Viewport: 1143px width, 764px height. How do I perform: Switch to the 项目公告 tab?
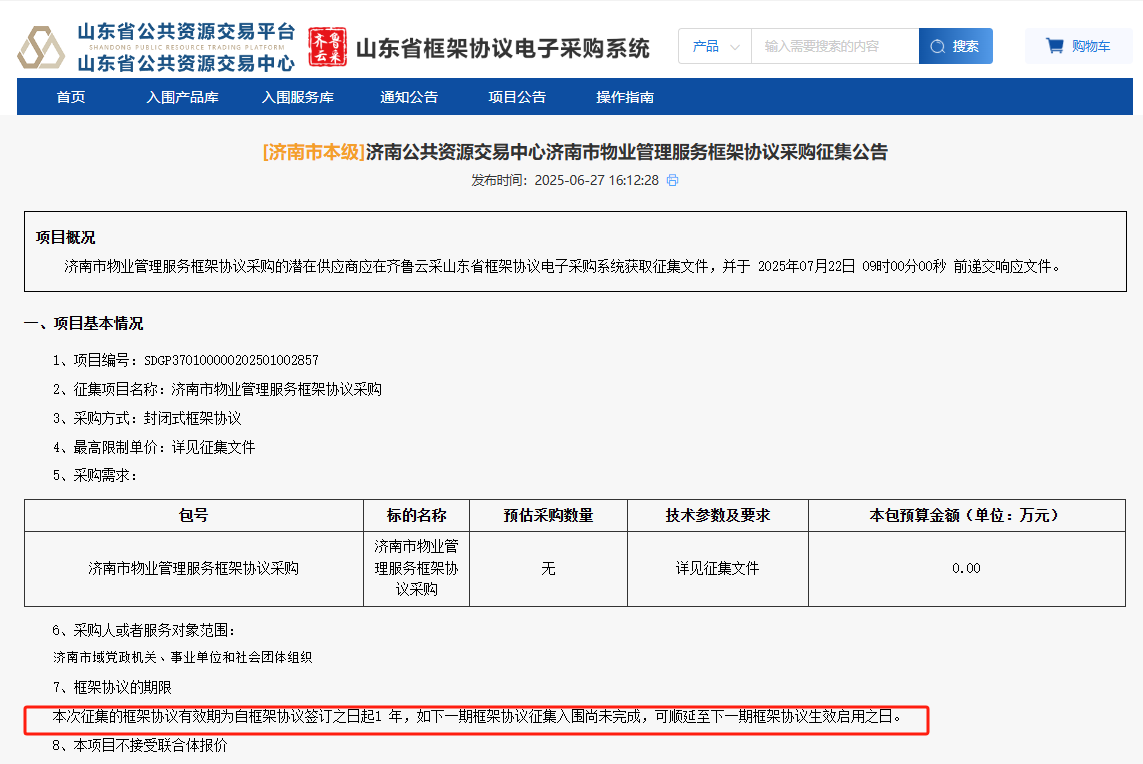pos(516,96)
